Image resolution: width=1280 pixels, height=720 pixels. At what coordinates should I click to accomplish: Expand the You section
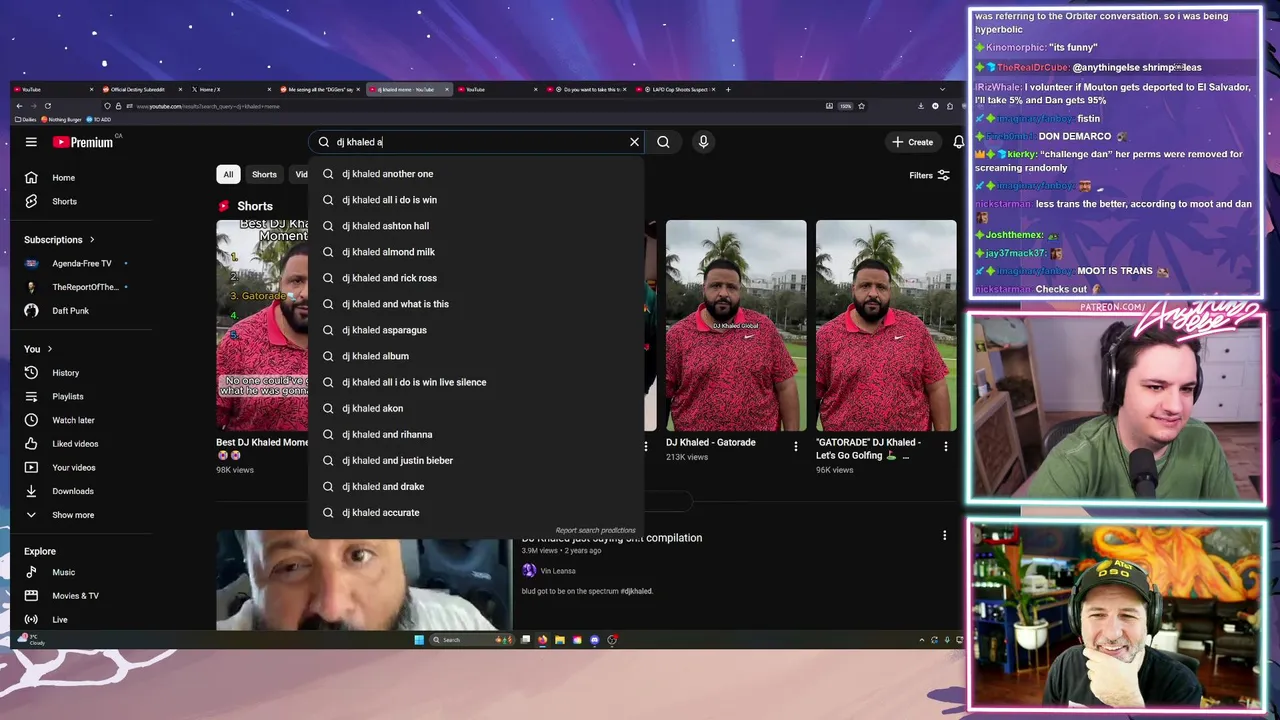tap(38, 349)
